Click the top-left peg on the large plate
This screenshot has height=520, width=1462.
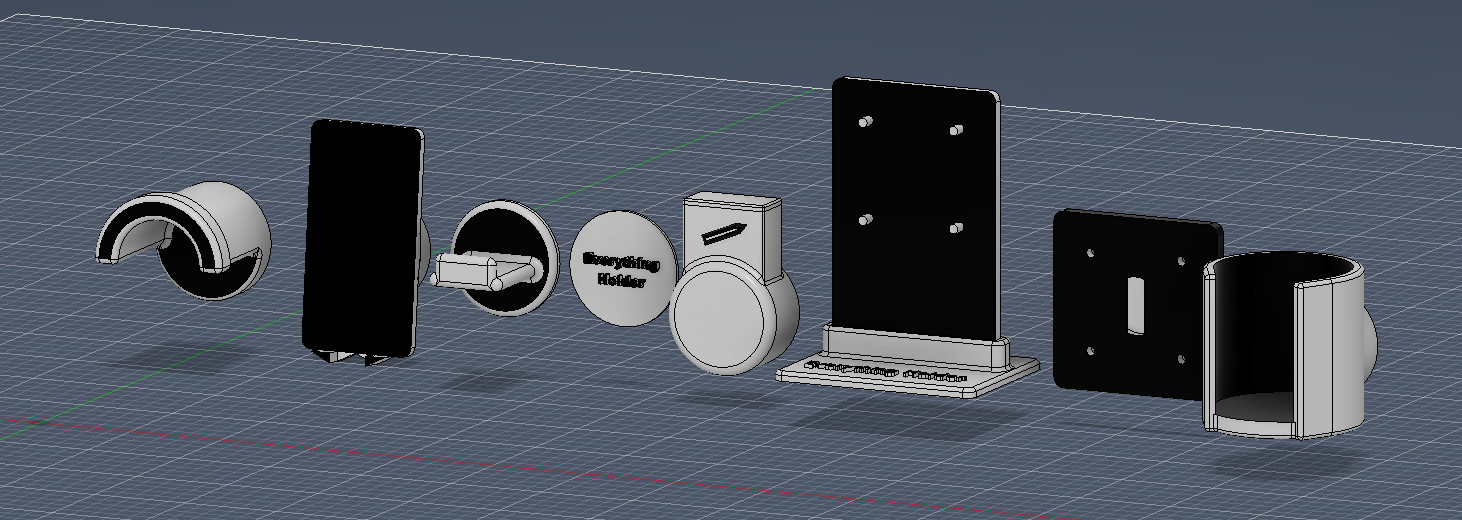coord(865,121)
